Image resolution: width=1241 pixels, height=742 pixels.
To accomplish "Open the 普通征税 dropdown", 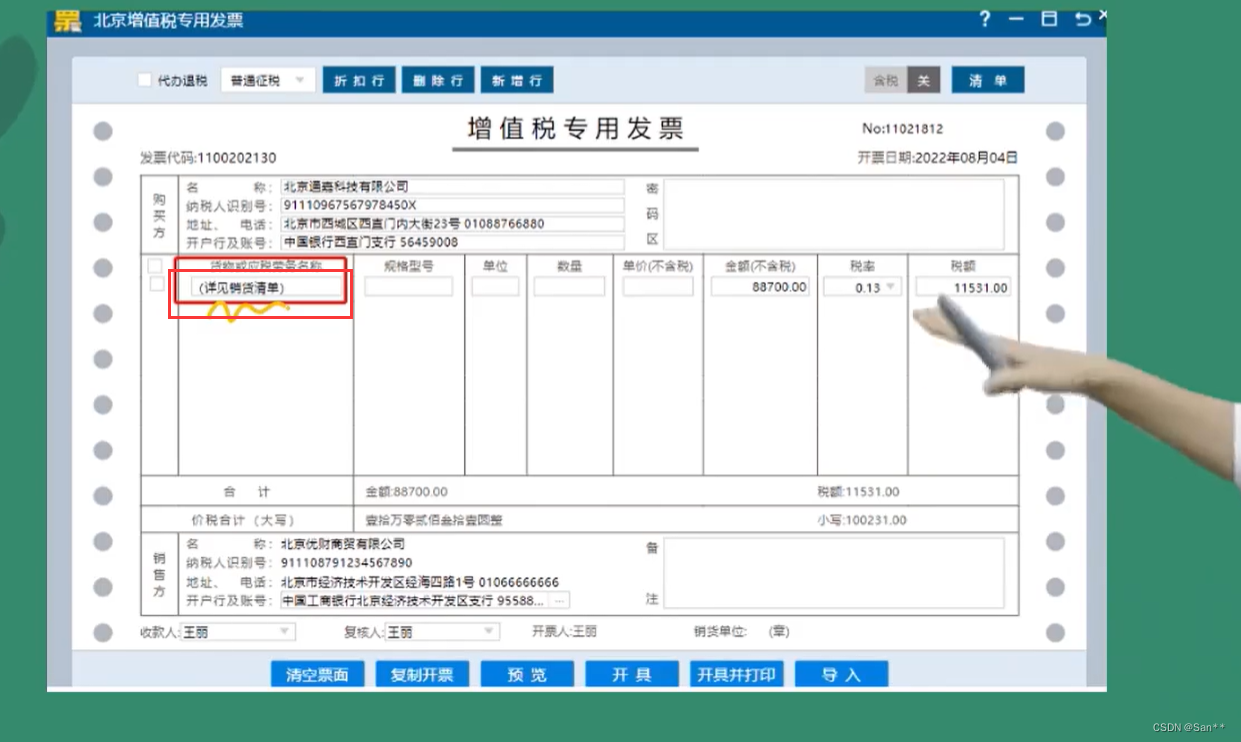I will [x=268, y=80].
